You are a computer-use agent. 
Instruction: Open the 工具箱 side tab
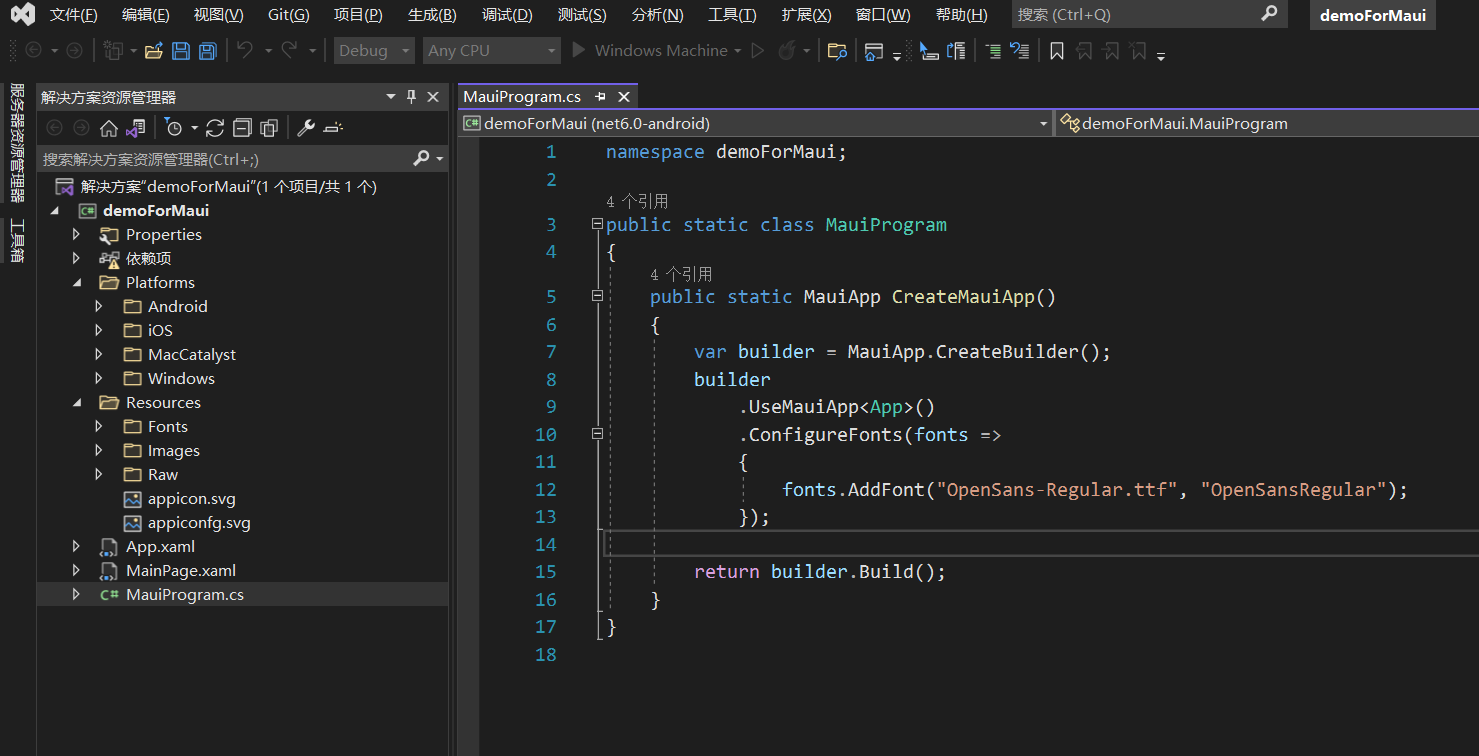tap(17, 241)
